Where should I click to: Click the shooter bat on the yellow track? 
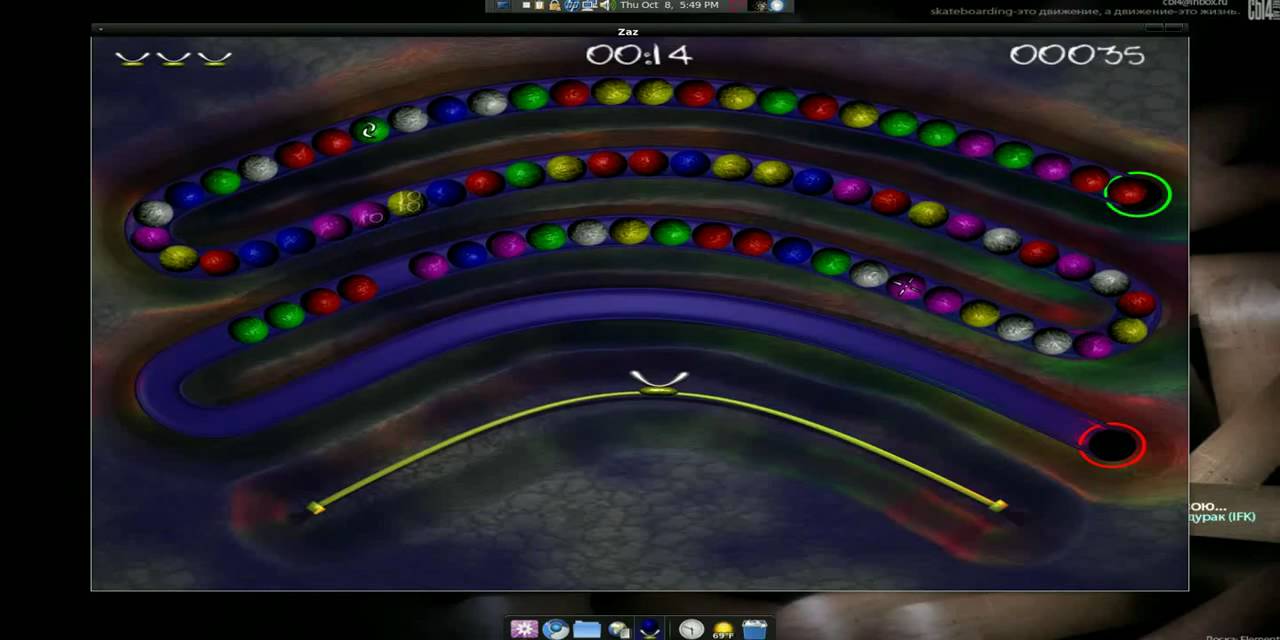pyautogui.click(x=659, y=383)
